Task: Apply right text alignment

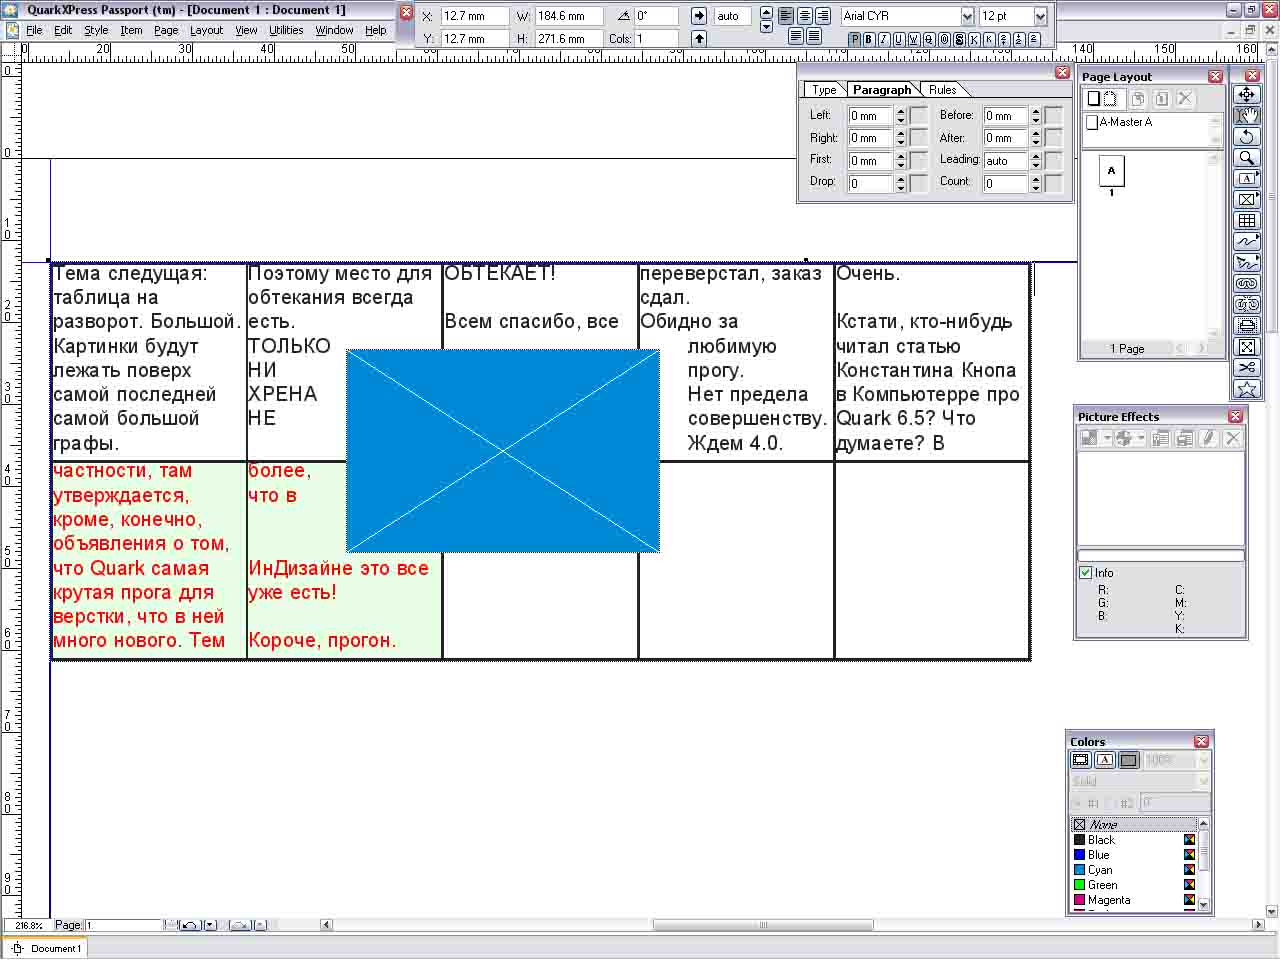Action: tap(823, 16)
